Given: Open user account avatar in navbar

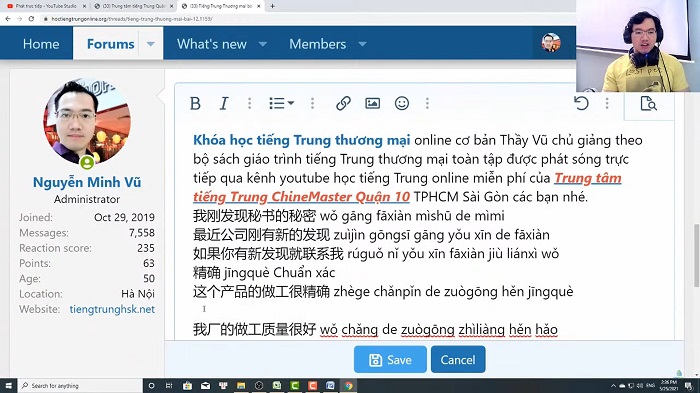Looking at the screenshot, I should point(551,43).
